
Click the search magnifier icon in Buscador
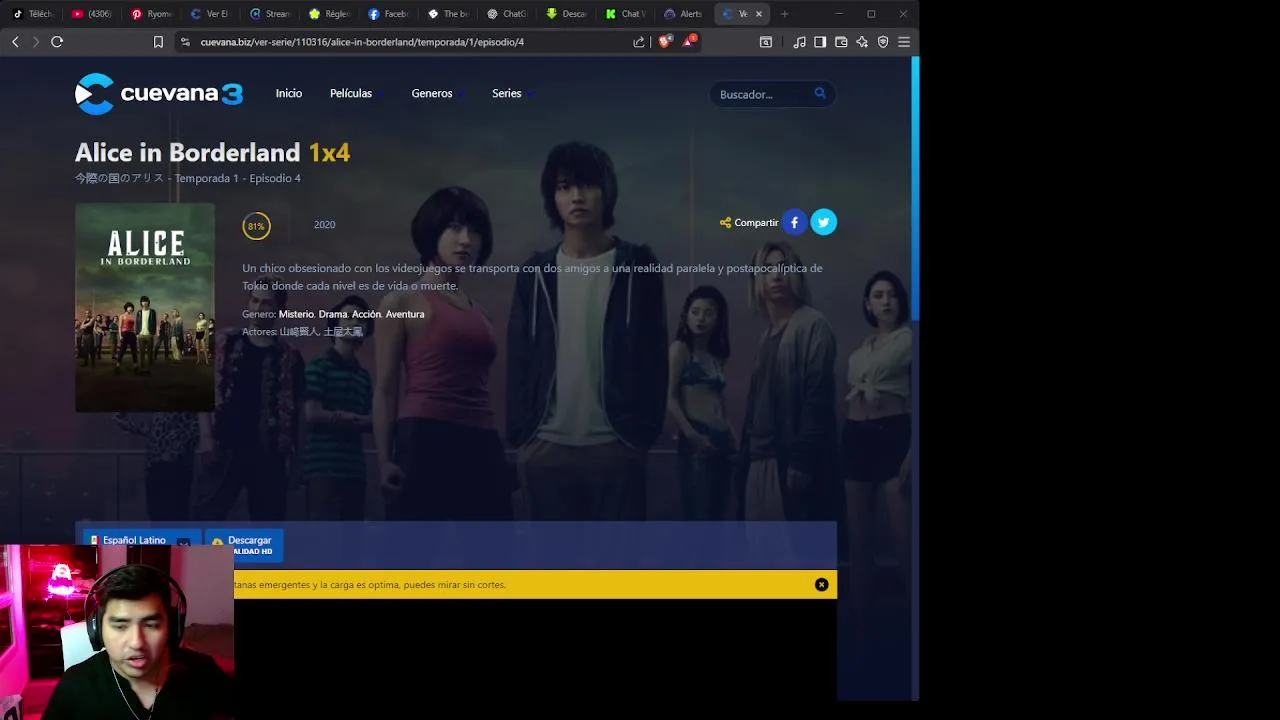pyautogui.click(x=820, y=93)
